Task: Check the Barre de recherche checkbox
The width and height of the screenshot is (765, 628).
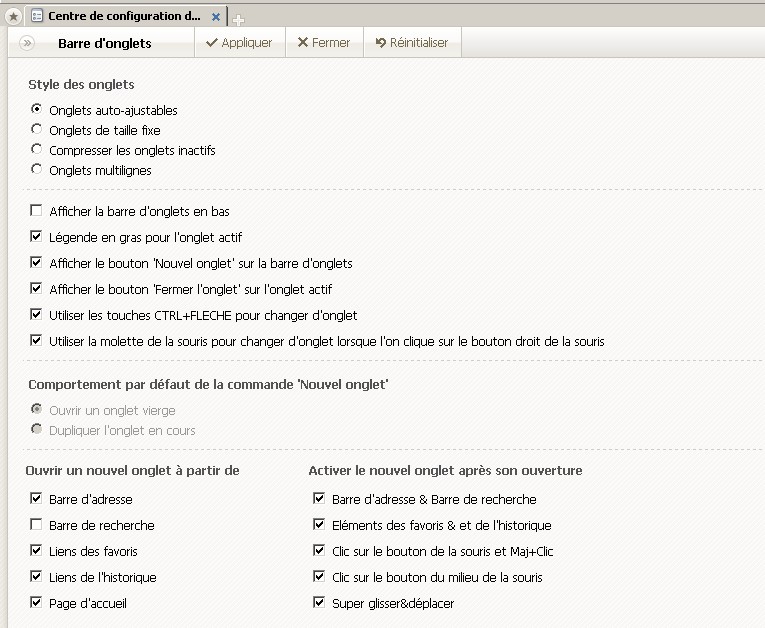Action: 36,524
